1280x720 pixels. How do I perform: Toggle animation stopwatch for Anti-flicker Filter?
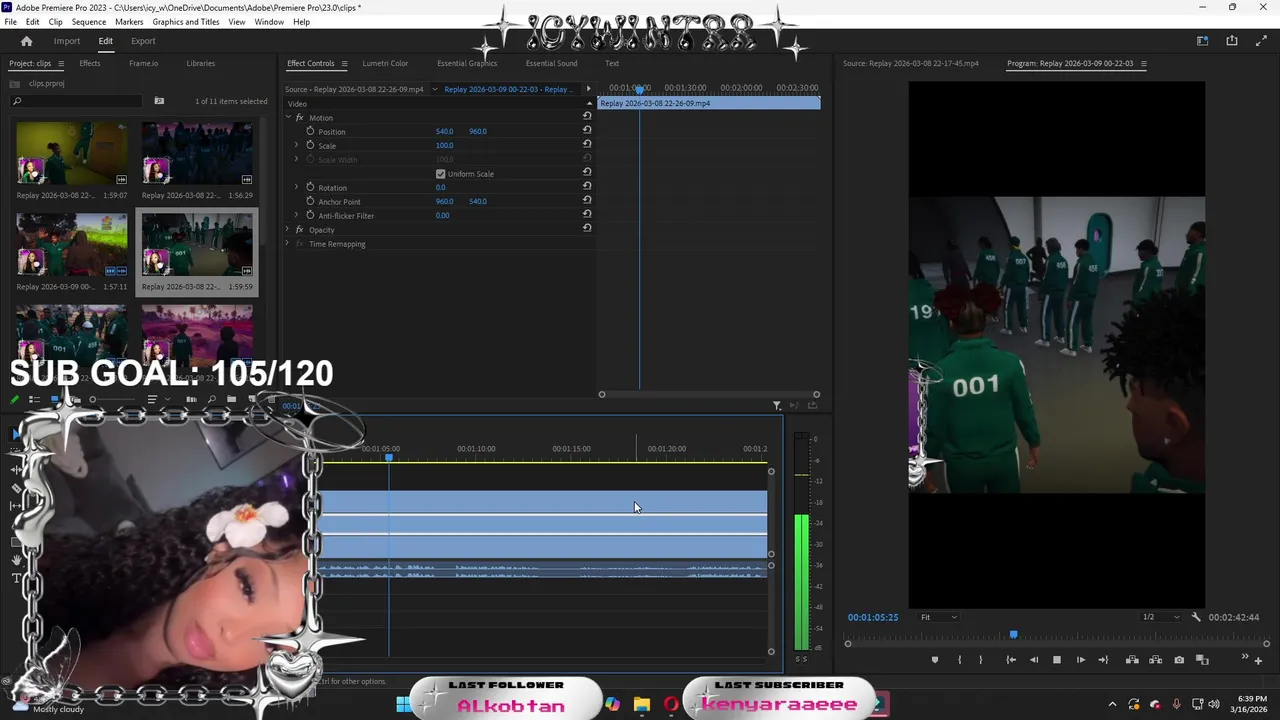coord(310,215)
